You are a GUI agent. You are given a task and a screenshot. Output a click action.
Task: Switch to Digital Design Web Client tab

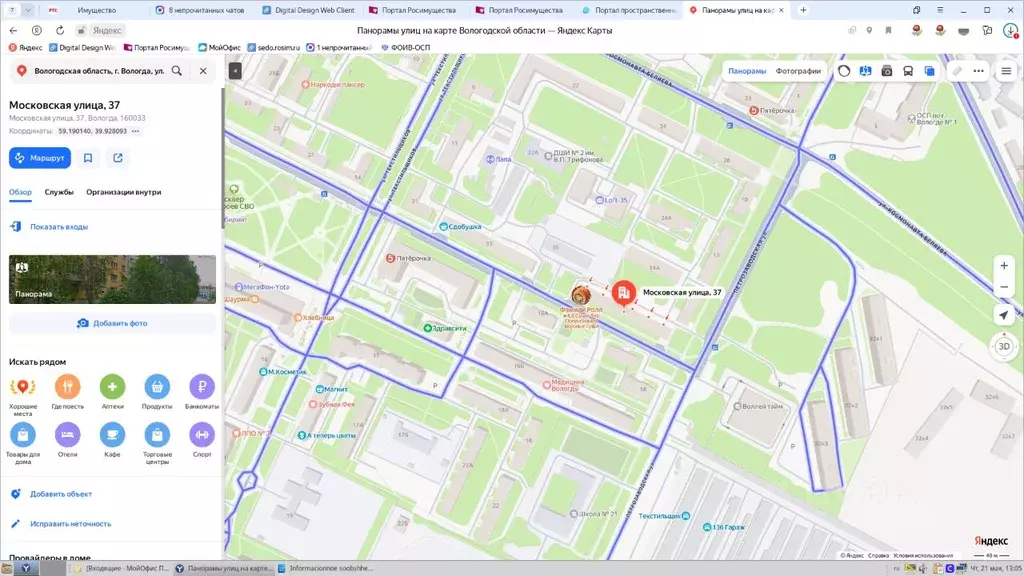coord(308,10)
